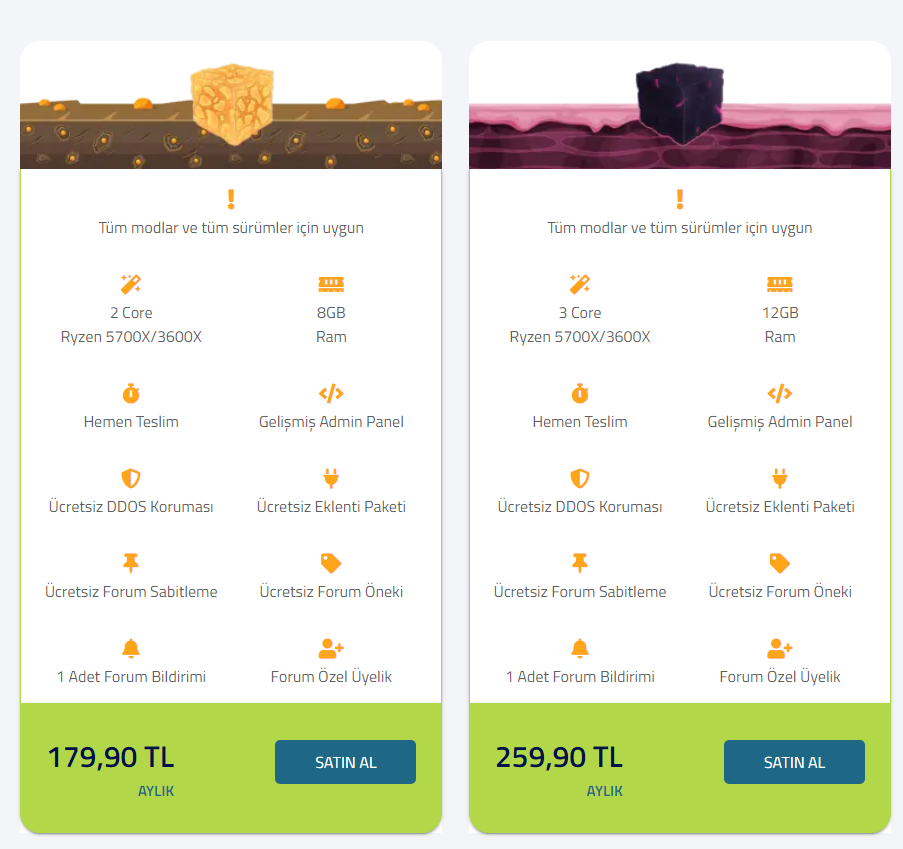The image size is (903, 849).
Task: Click price tag icon in the 259,90 TL plan
Action: 780,562
